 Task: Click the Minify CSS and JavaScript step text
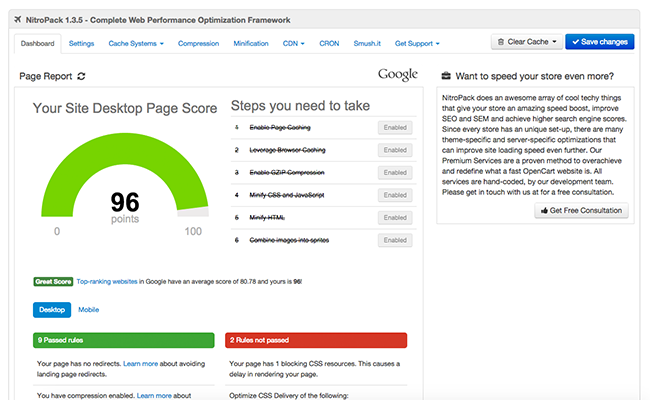(287, 195)
